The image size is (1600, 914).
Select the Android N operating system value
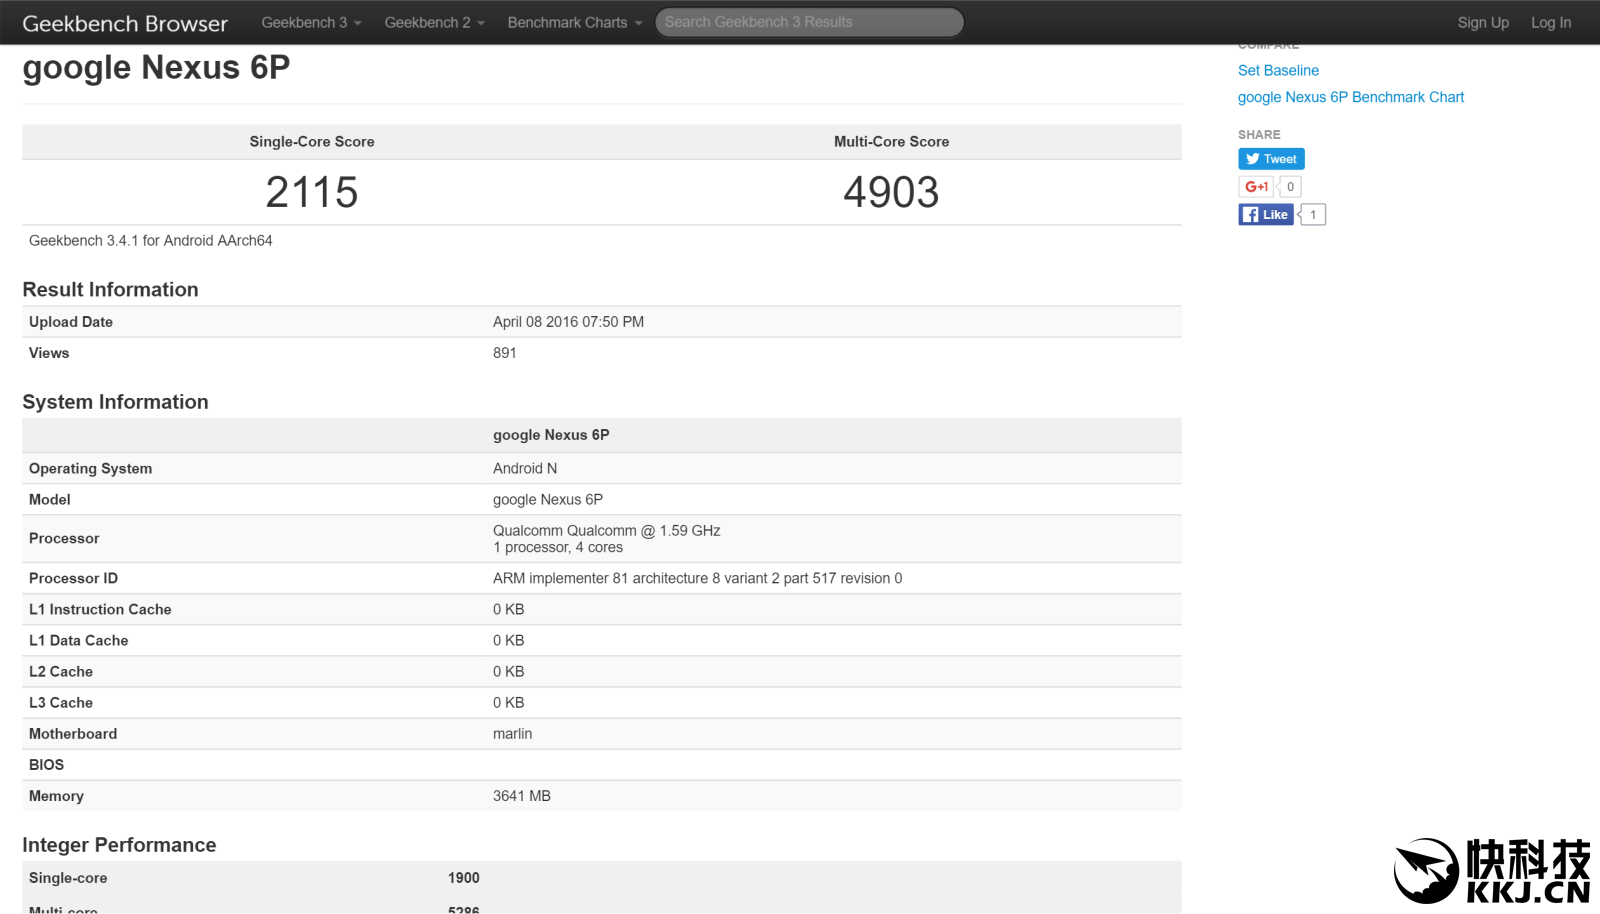point(525,468)
